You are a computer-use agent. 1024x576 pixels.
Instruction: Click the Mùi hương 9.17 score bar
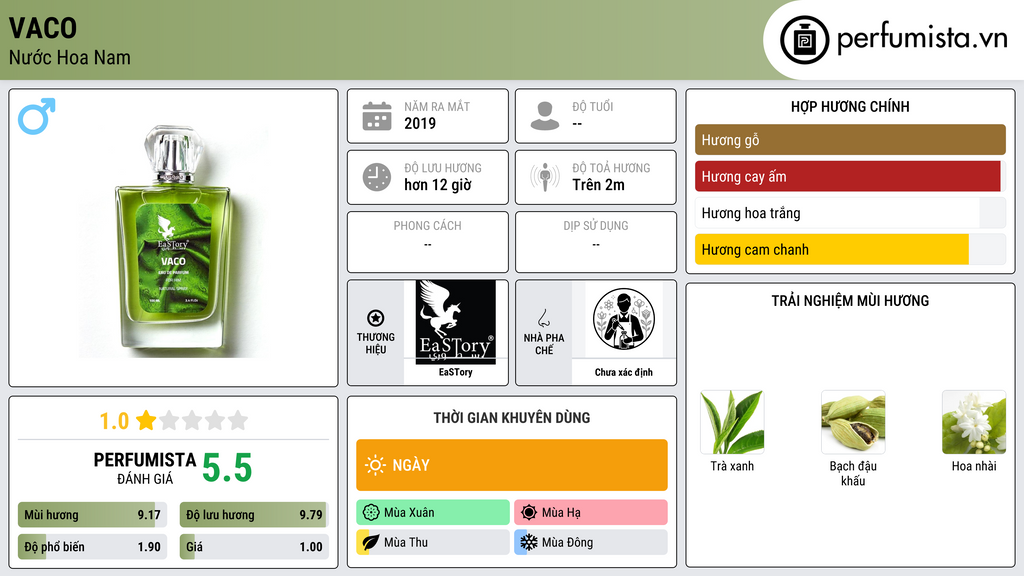click(x=92, y=515)
